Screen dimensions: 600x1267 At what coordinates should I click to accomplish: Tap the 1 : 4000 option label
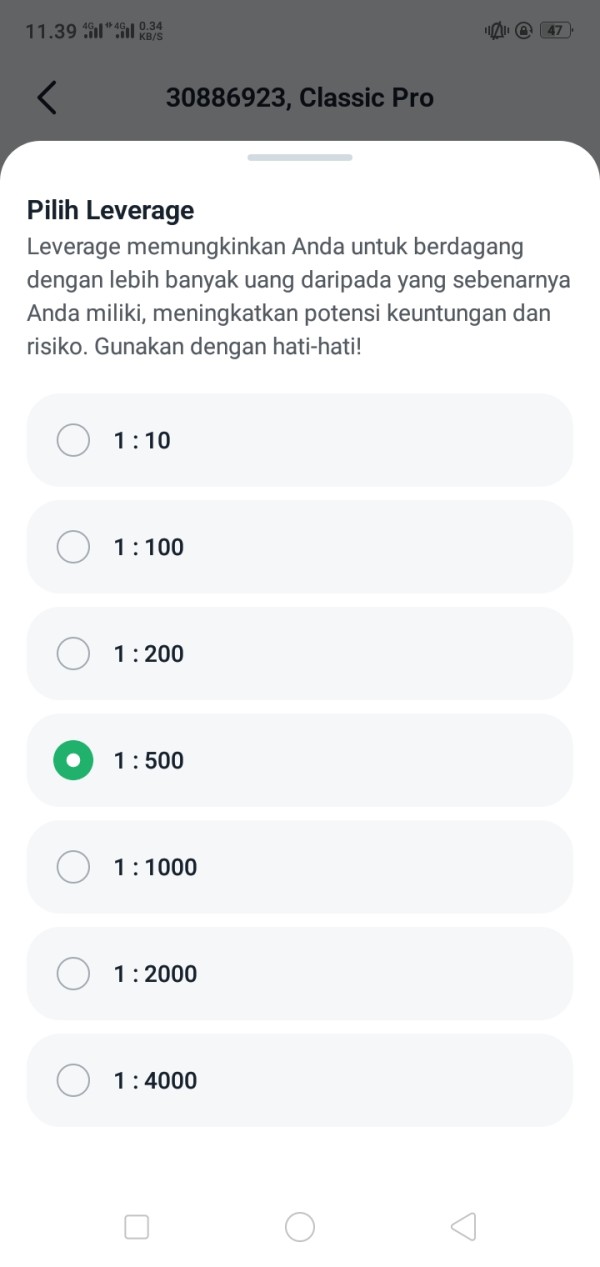click(155, 1080)
